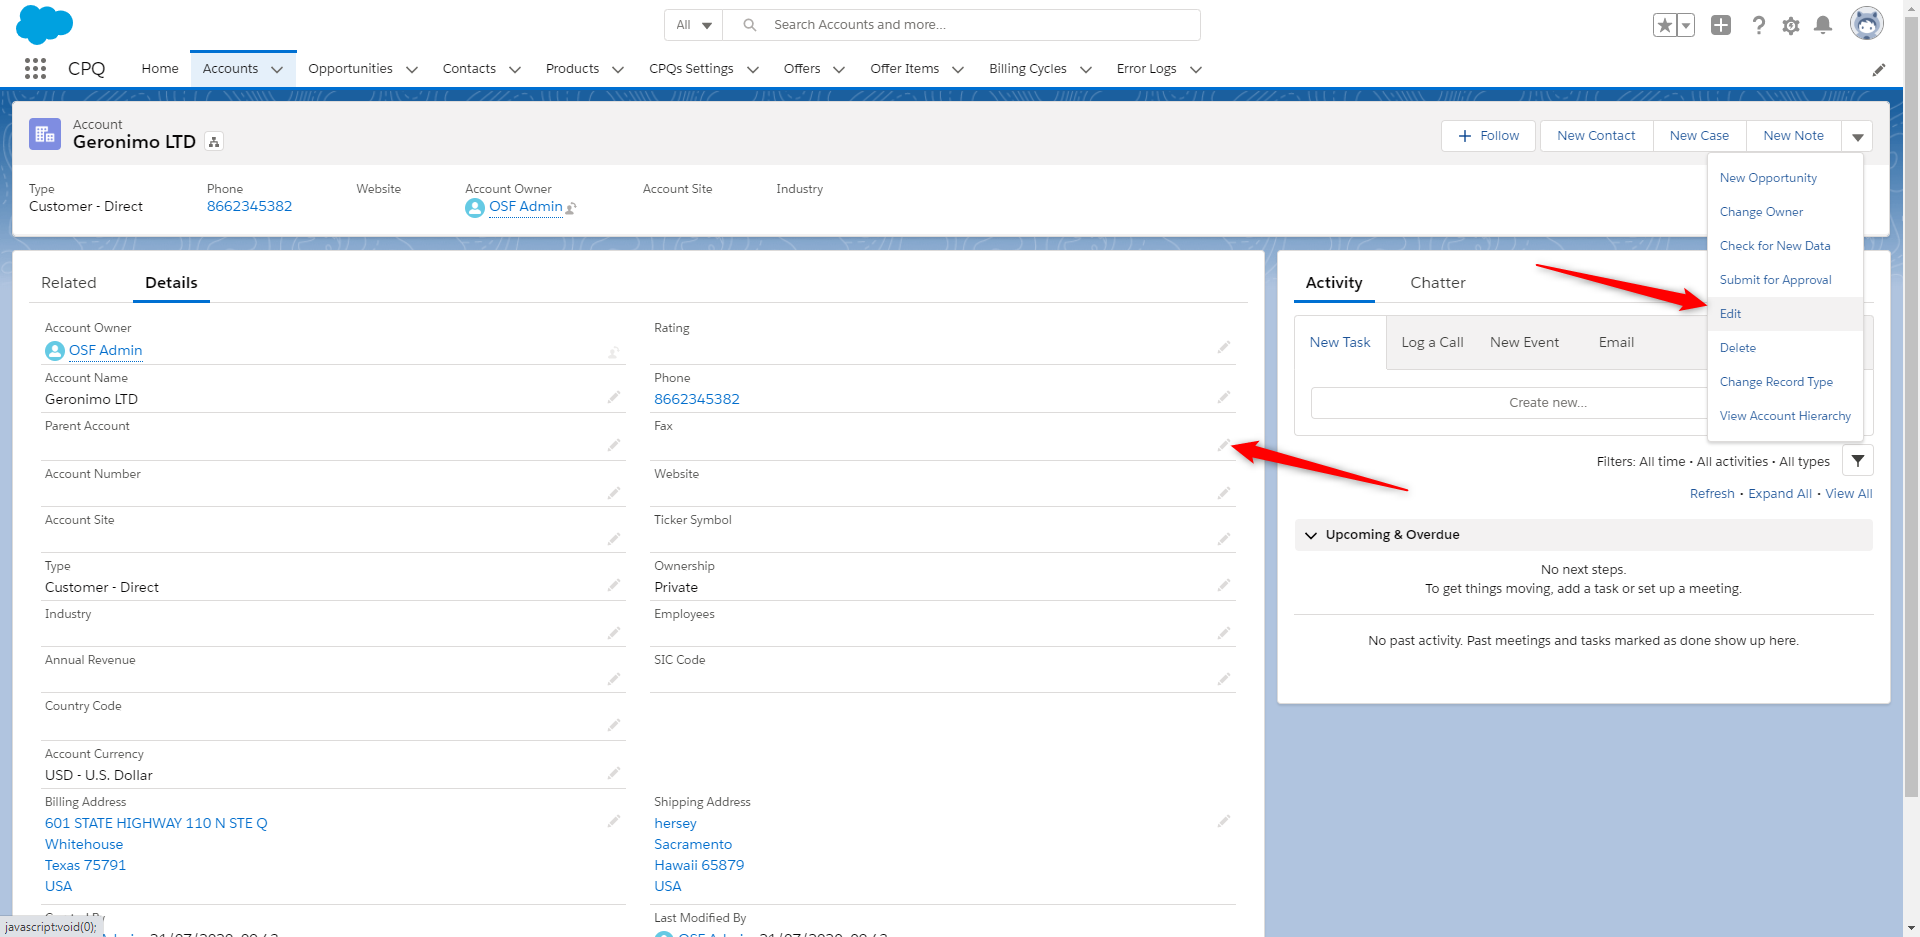Open the App Launcher grid icon
This screenshot has width=1920, height=937.
(x=35, y=68)
